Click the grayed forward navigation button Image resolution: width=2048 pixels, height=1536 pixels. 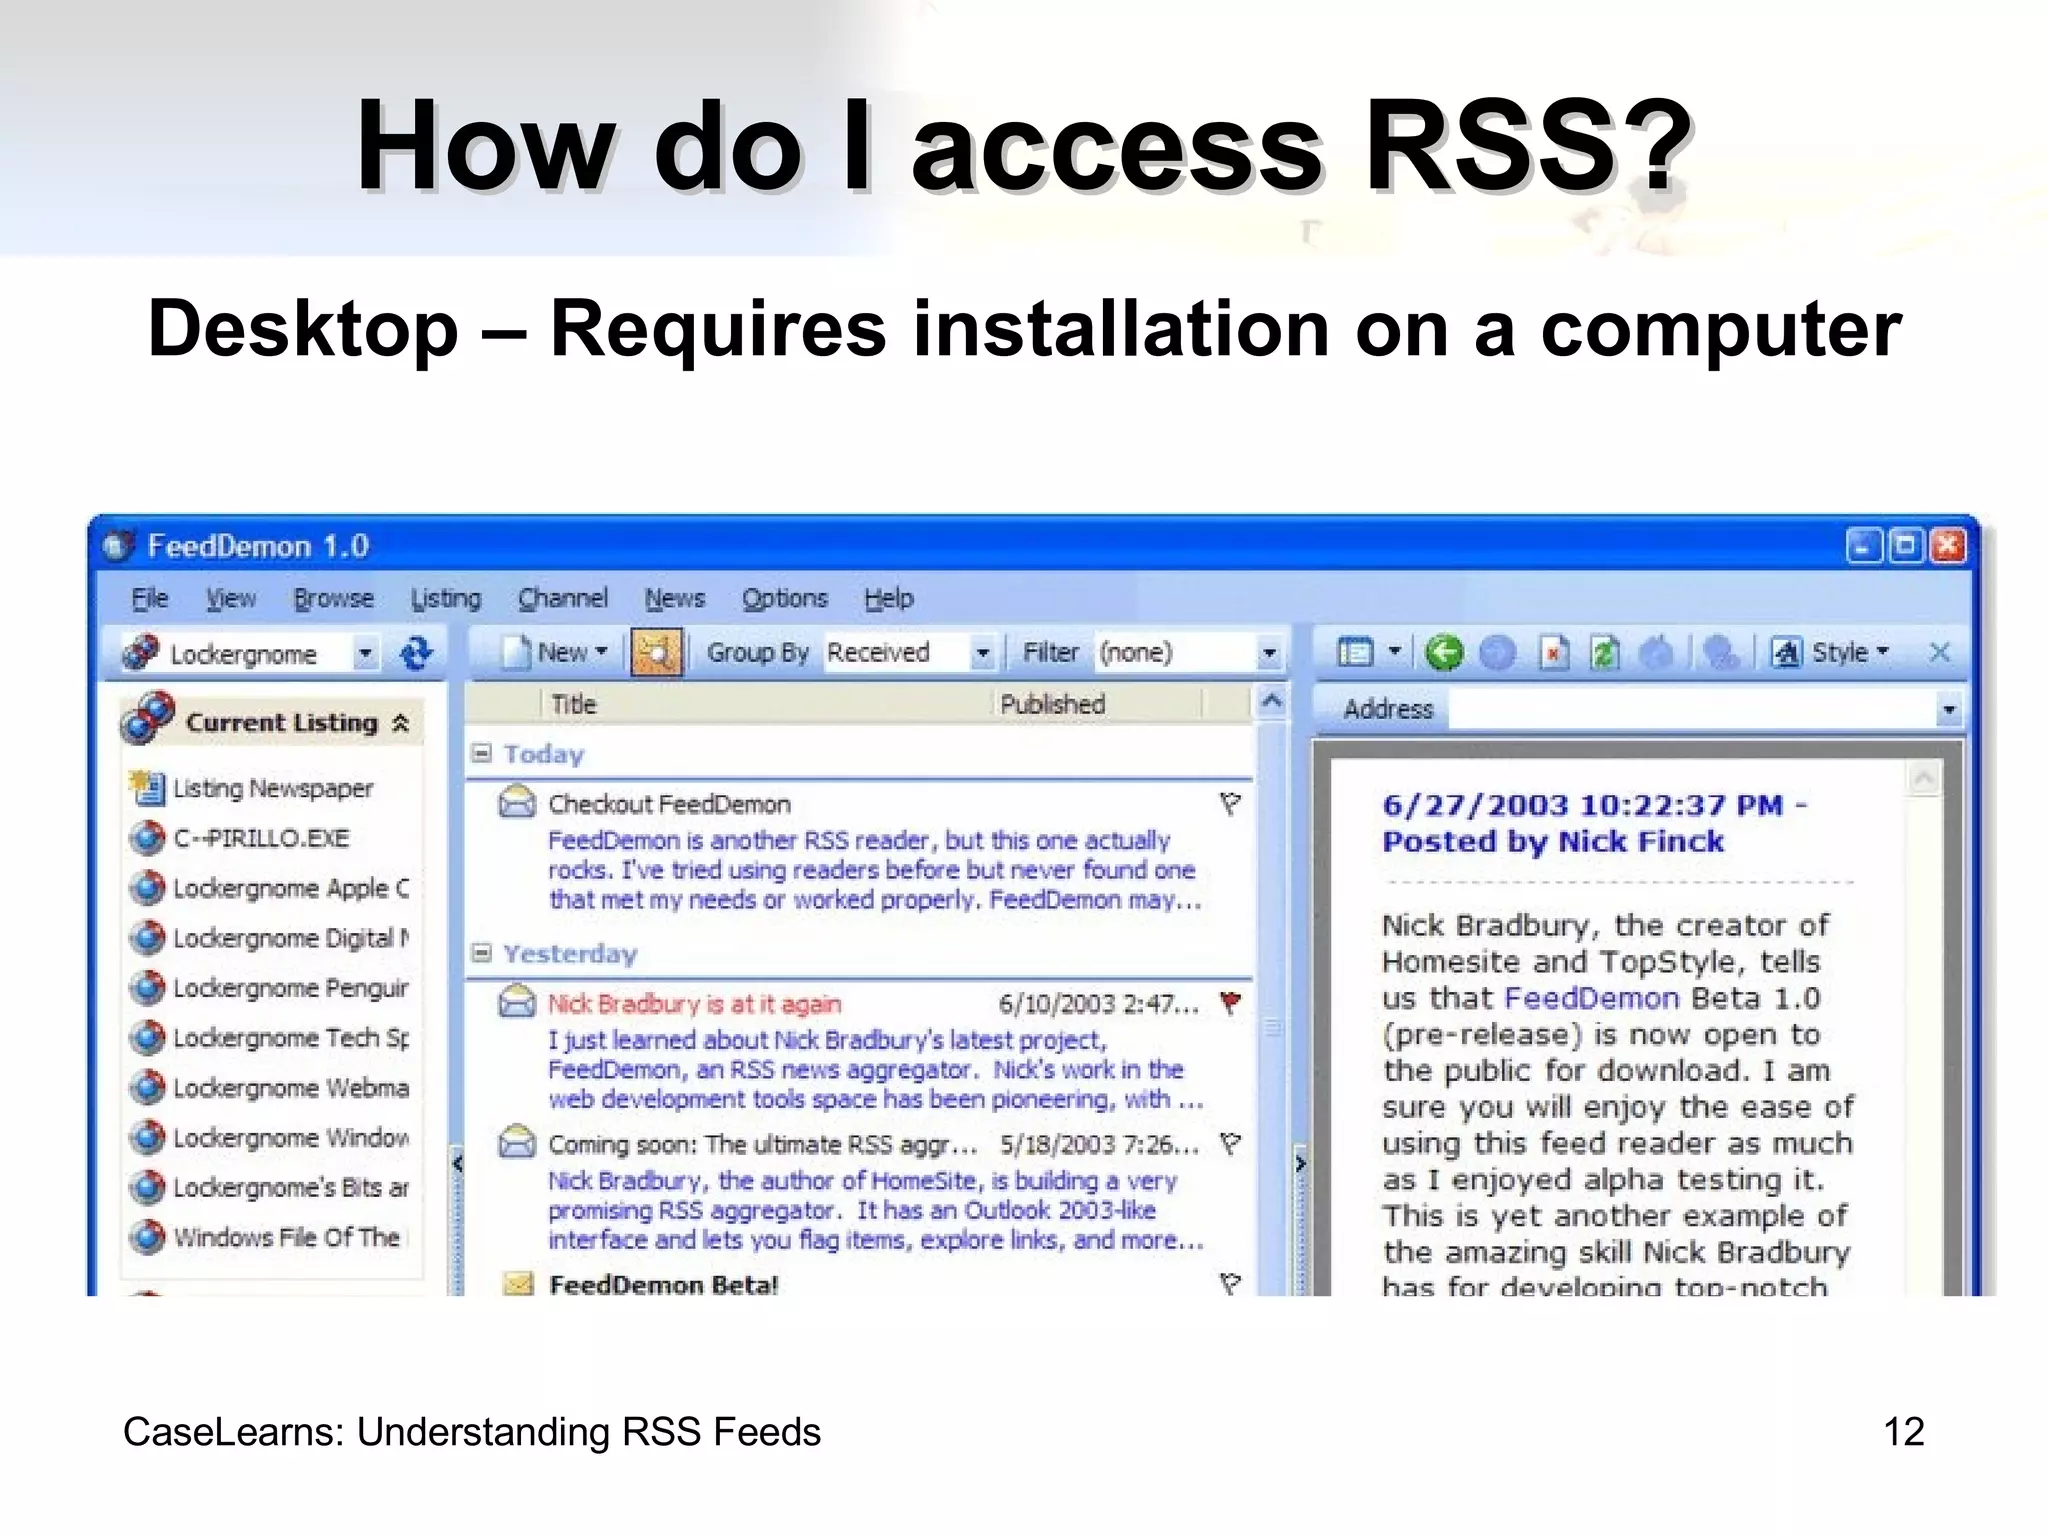pos(1497,653)
